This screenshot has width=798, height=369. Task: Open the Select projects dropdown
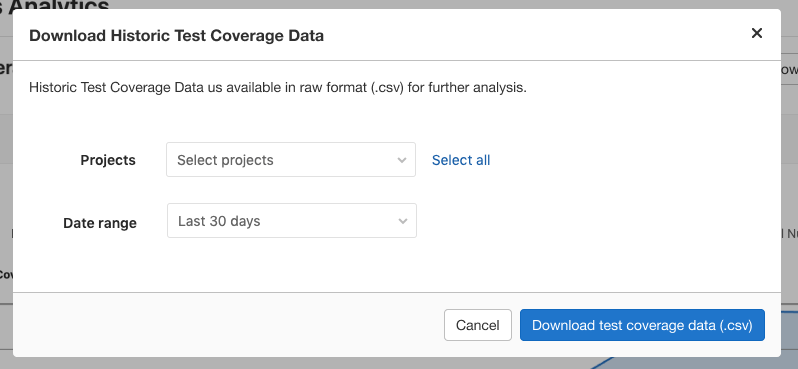click(291, 160)
